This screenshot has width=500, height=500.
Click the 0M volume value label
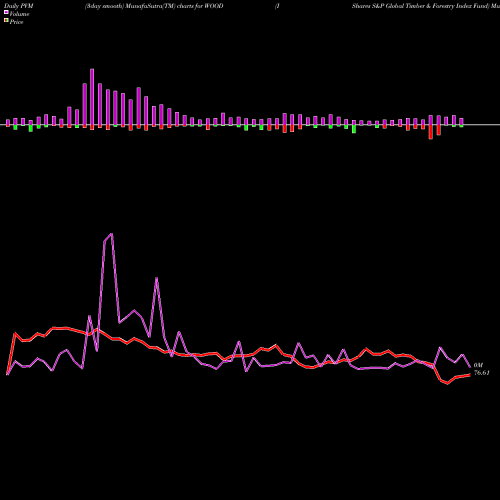(478, 365)
